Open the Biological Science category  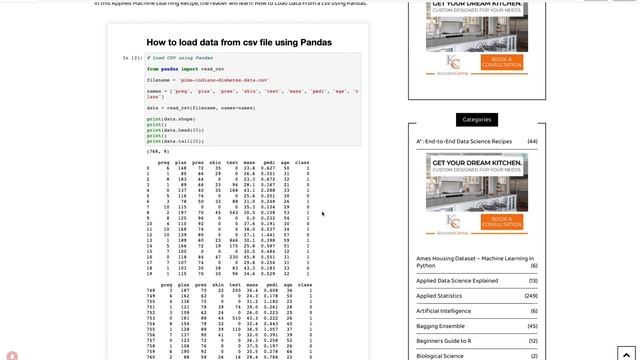tap(440, 356)
